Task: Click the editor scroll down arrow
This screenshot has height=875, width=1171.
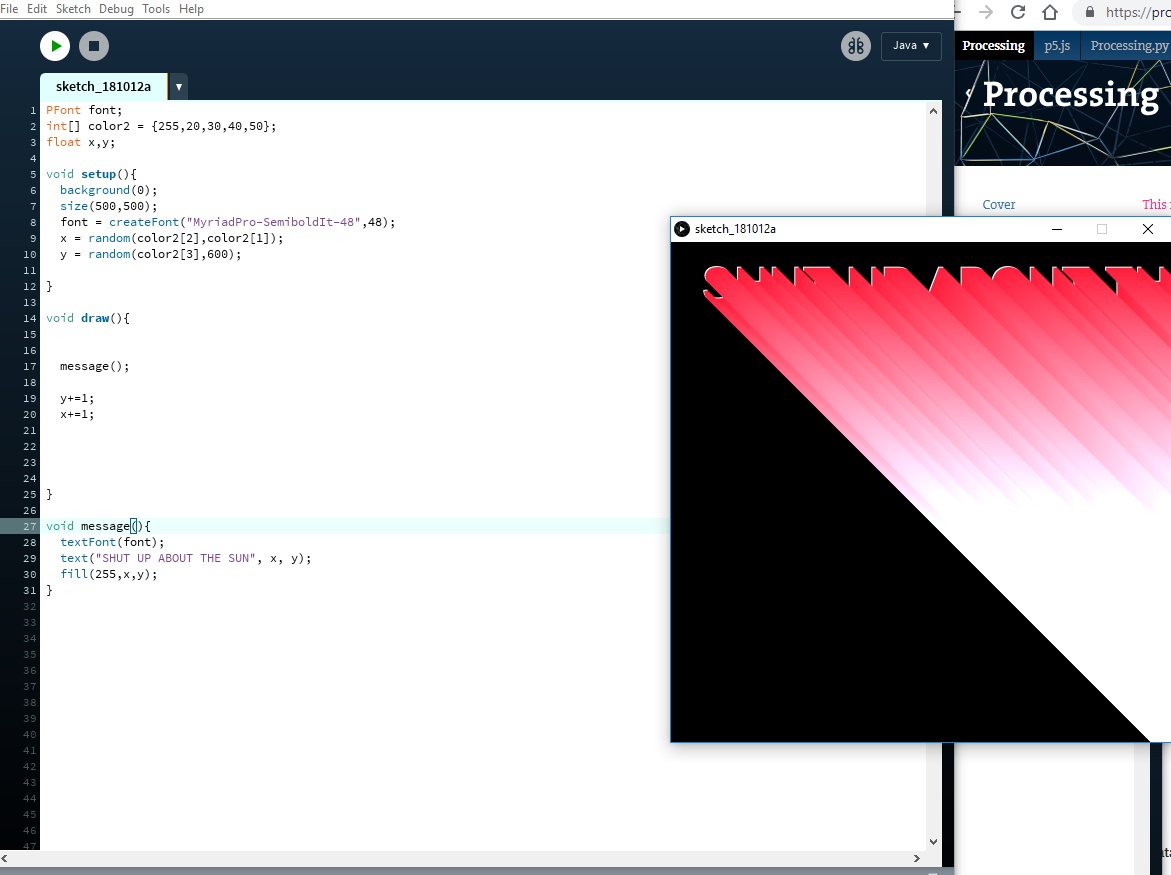Action: point(934,842)
